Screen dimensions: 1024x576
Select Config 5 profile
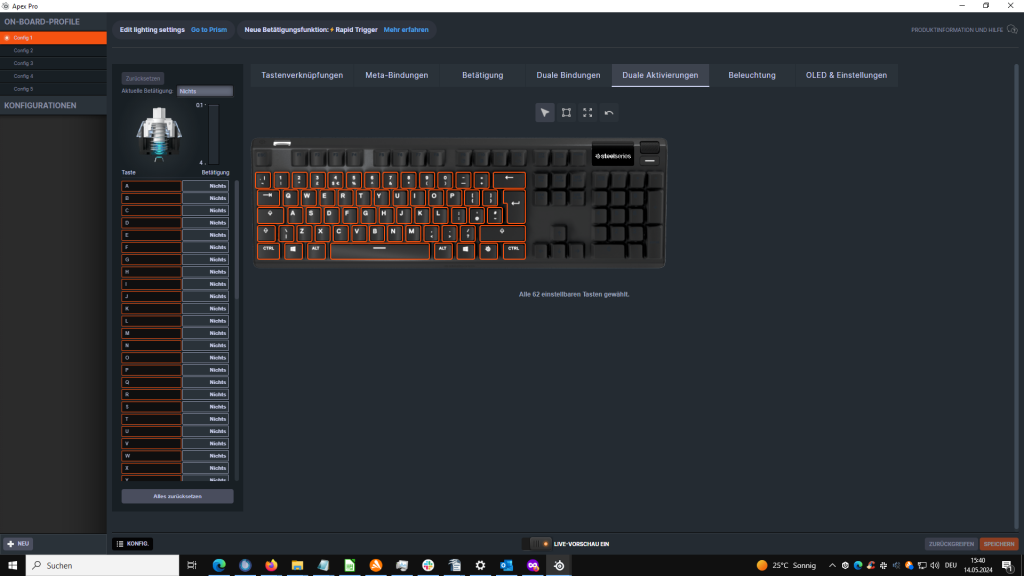pos(54,89)
